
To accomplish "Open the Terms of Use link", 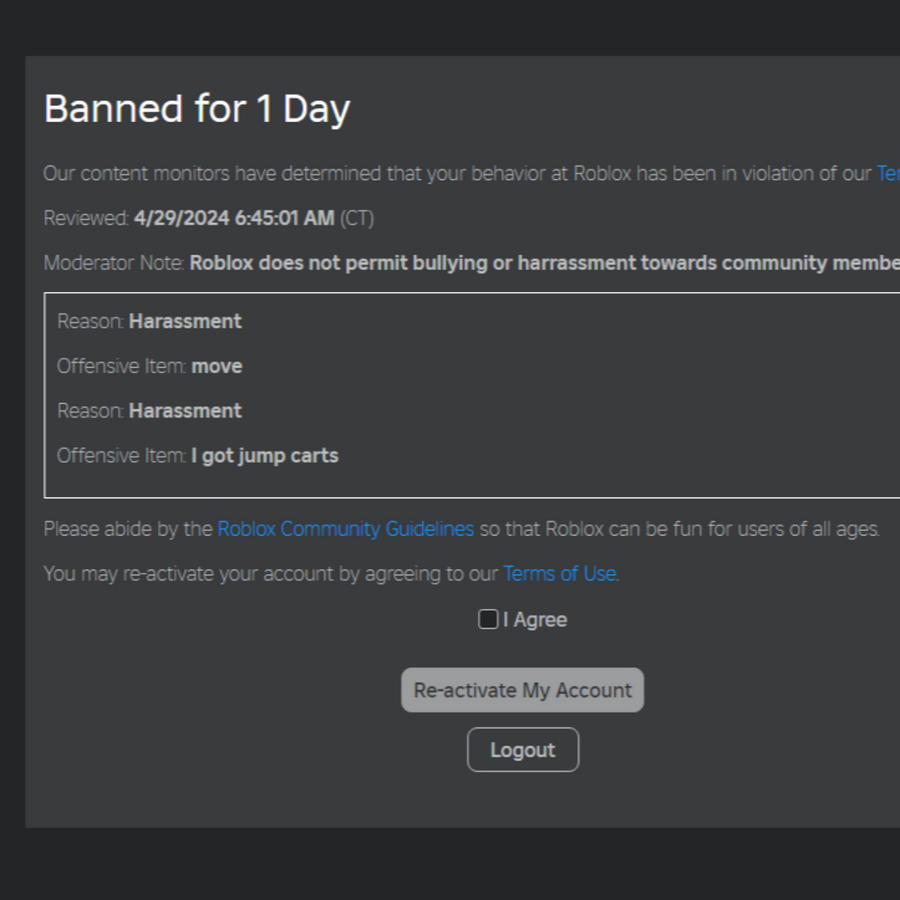I will (x=560, y=573).
